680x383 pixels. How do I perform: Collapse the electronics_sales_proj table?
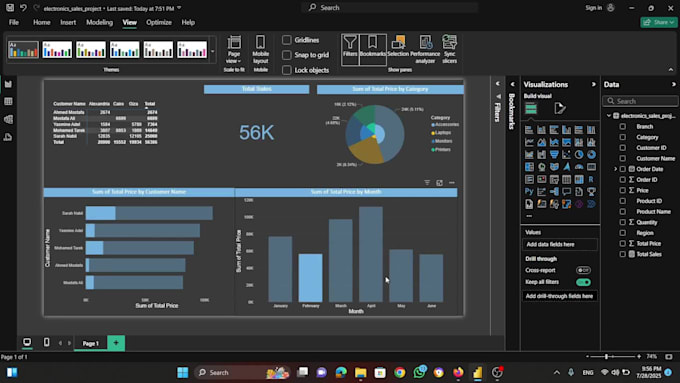click(x=609, y=116)
